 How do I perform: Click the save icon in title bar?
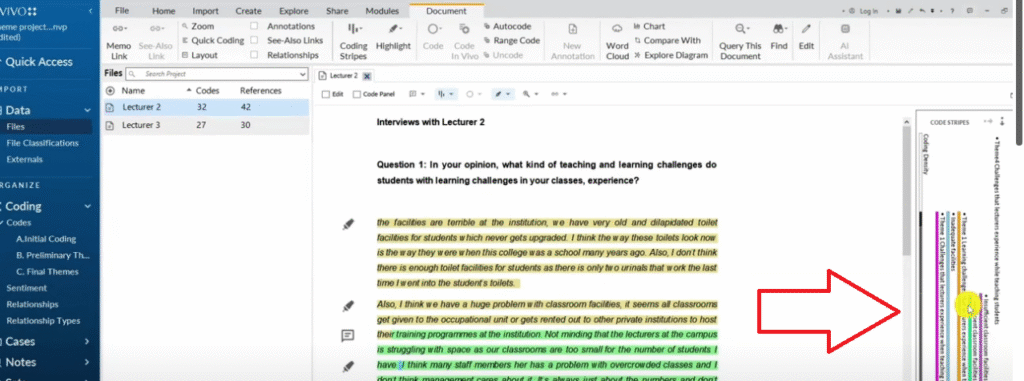[x=899, y=11]
